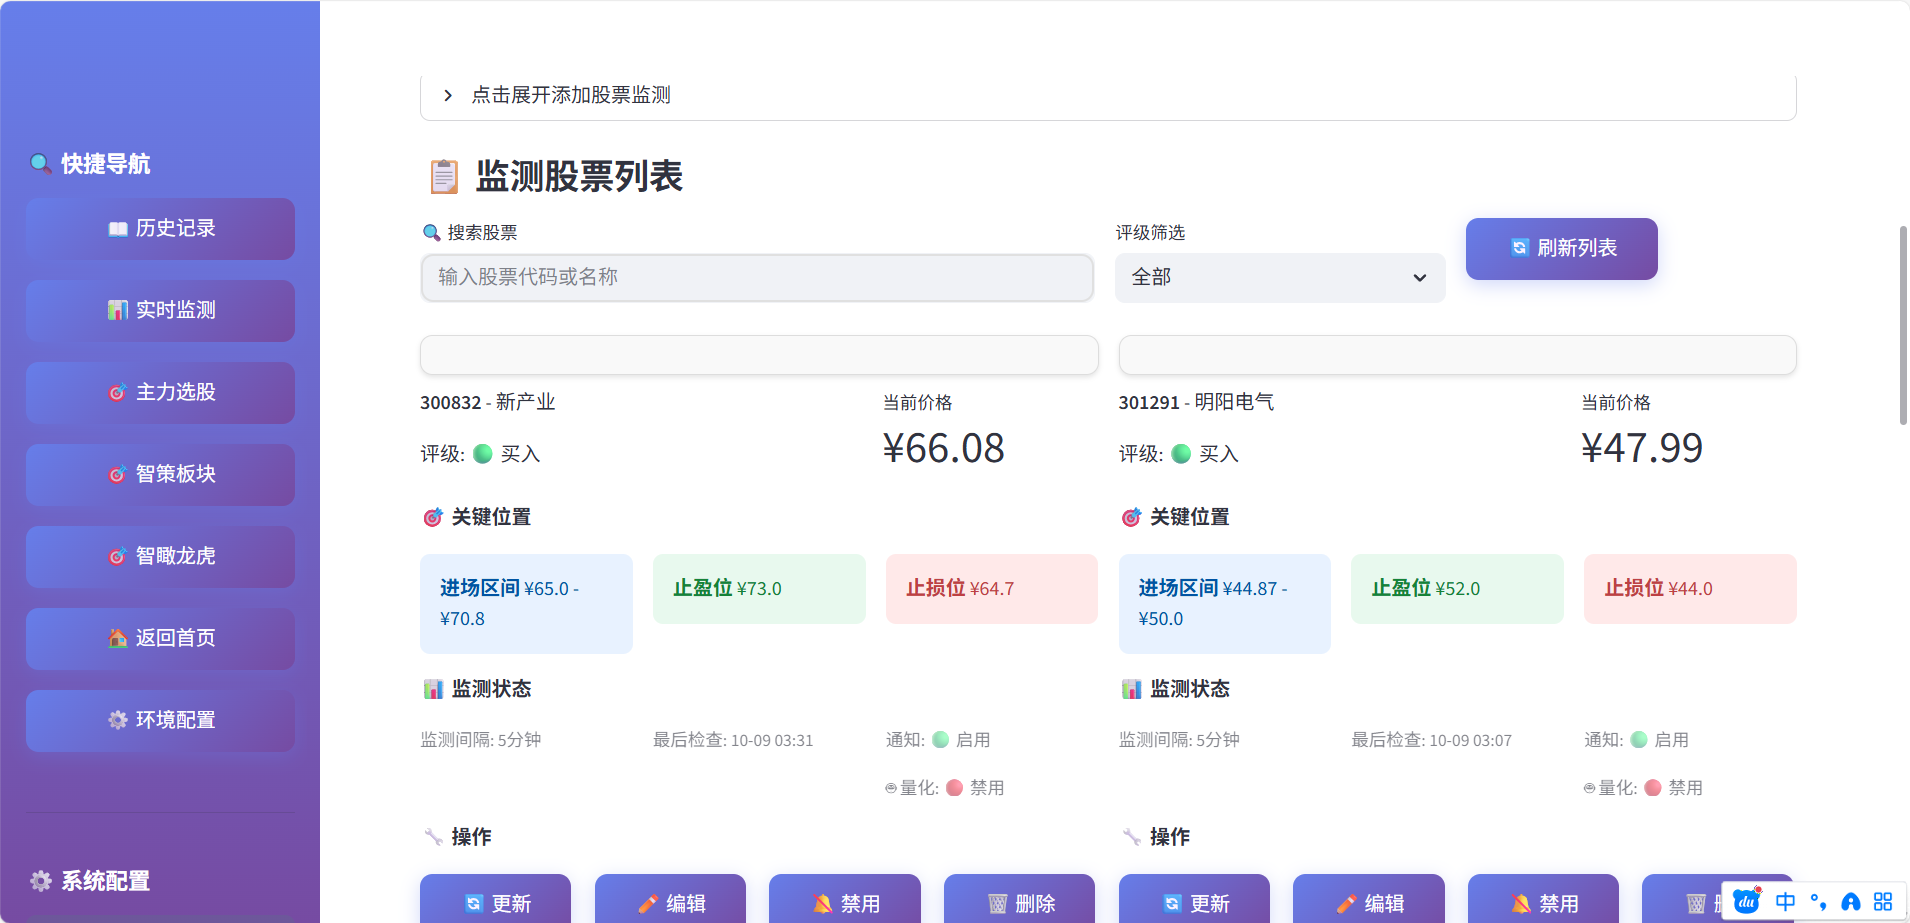
Task: Click the chart icon beside 监测状态 for 301291
Action: (x=1131, y=689)
